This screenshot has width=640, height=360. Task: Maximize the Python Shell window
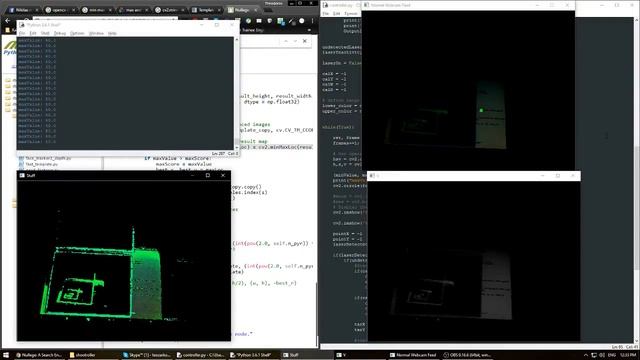pyautogui.click(x=217, y=25)
